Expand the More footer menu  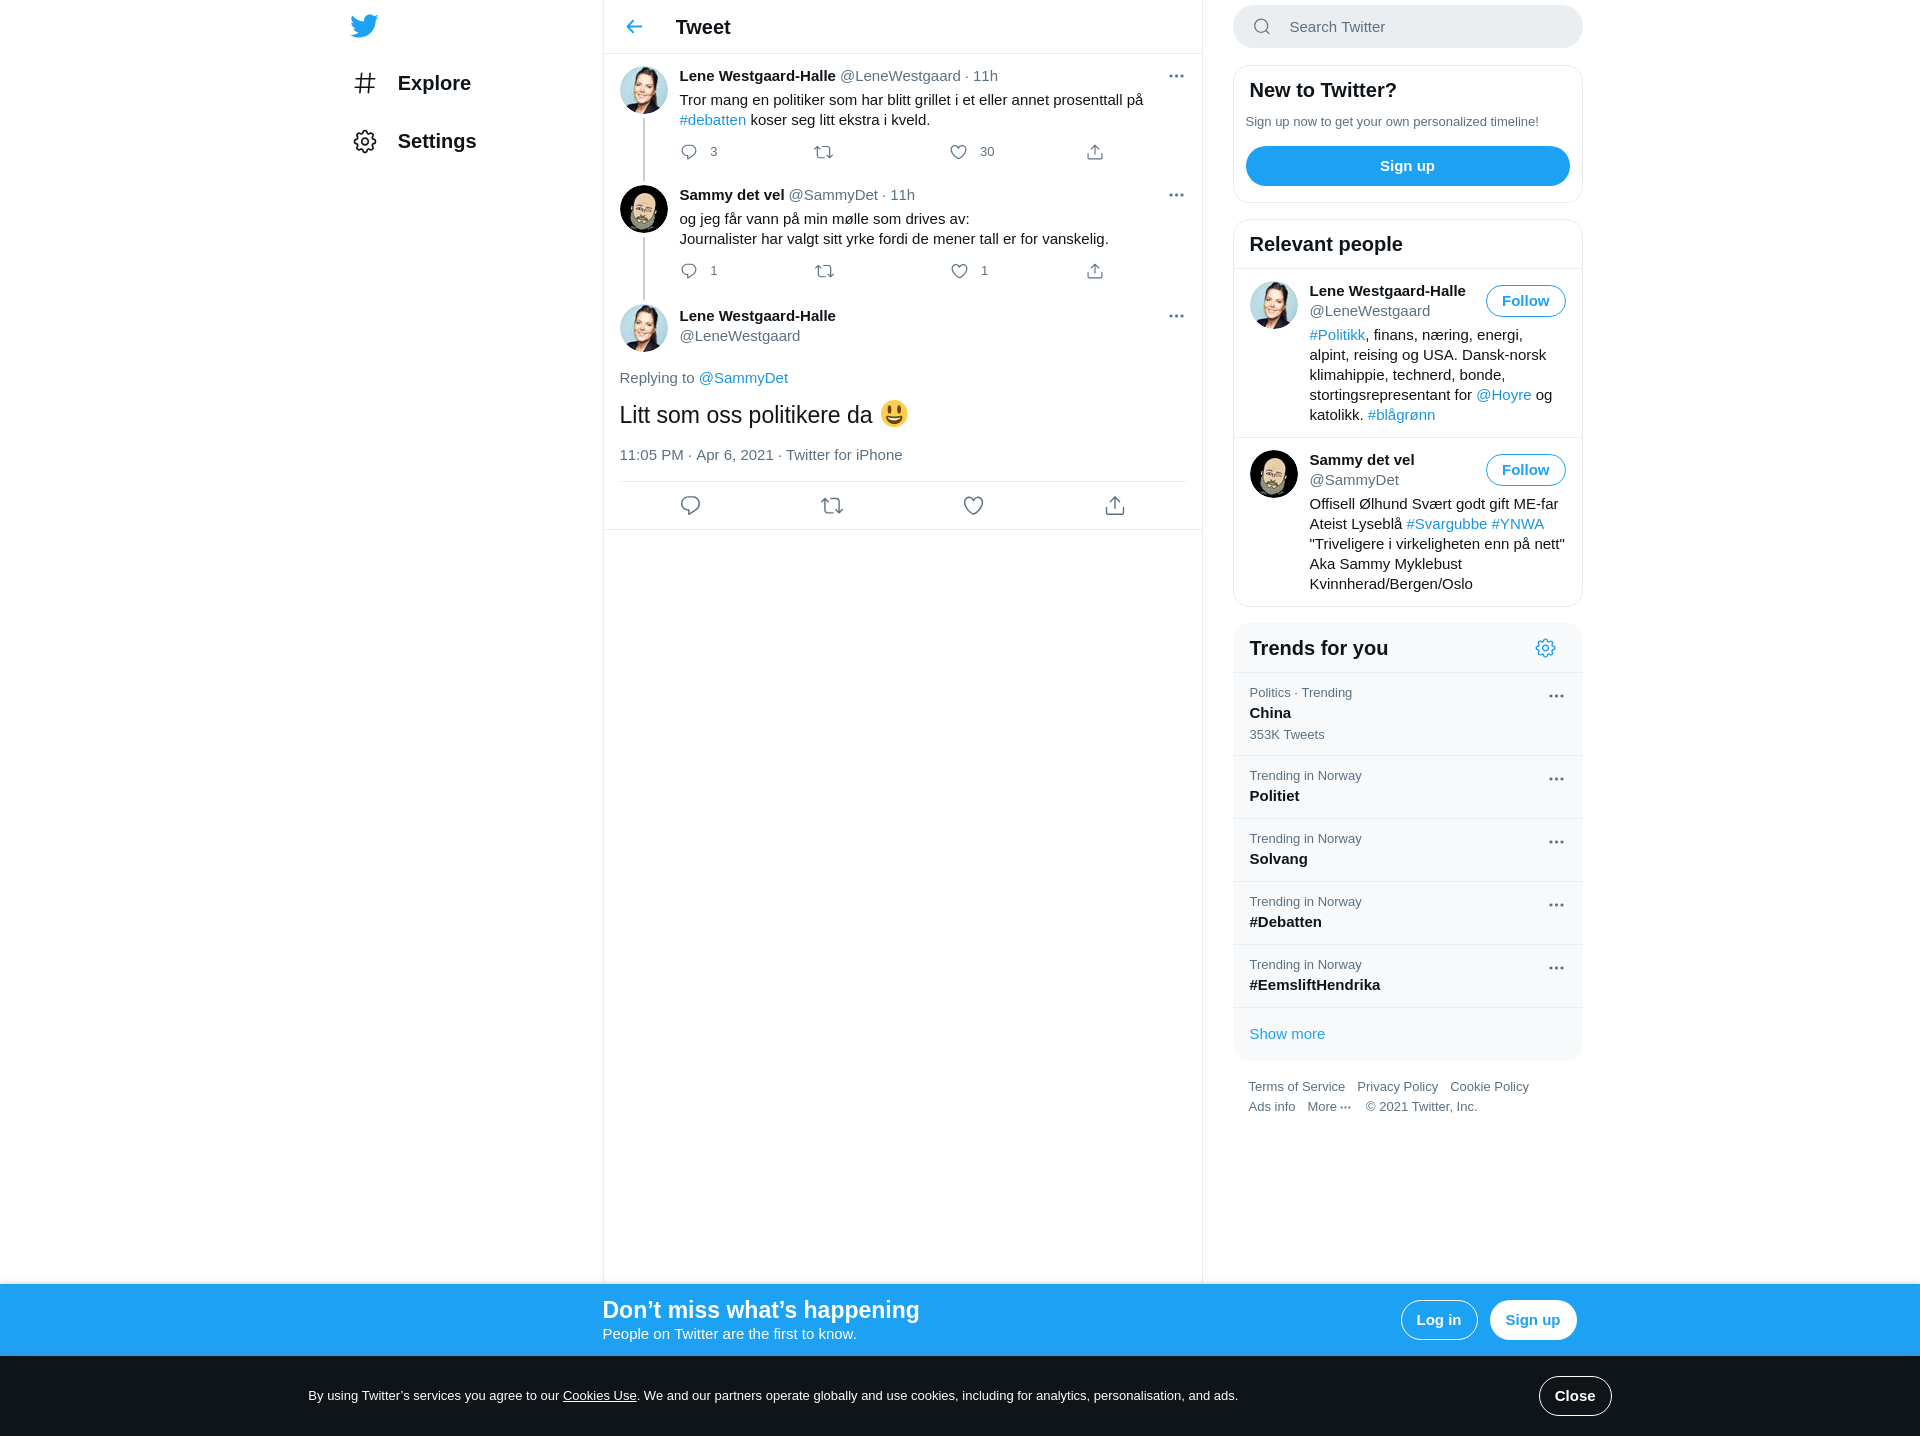coord(1329,1107)
